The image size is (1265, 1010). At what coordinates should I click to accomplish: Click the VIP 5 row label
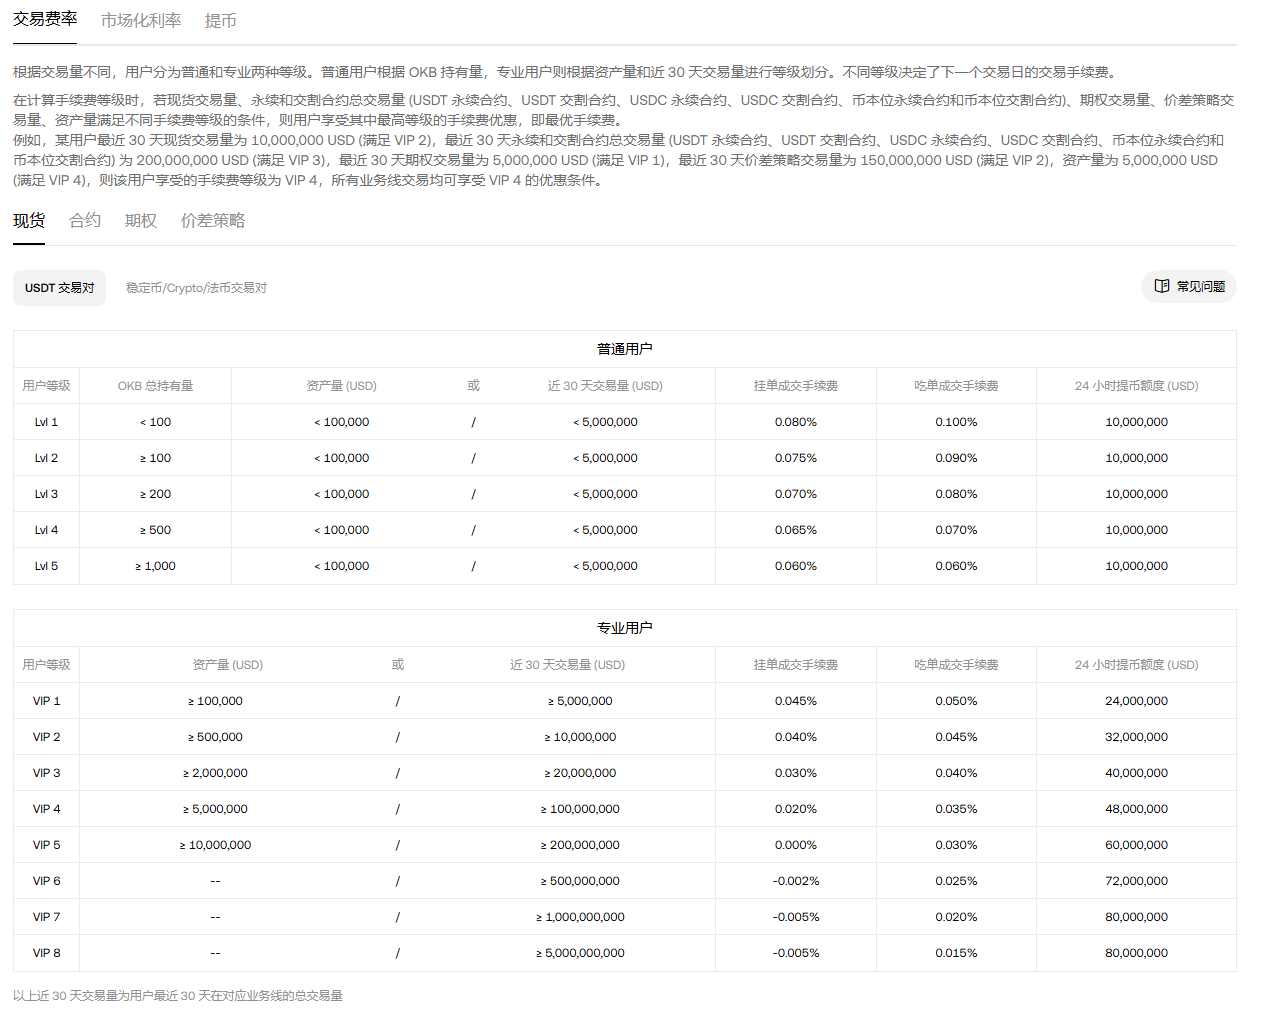click(46, 845)
